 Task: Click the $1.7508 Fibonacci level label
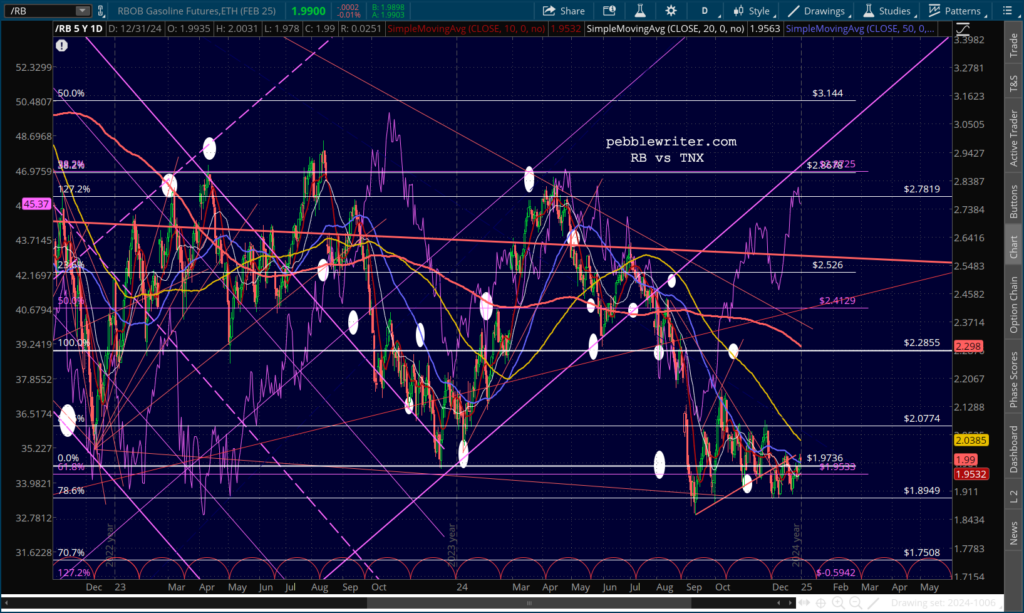(921, 552)
